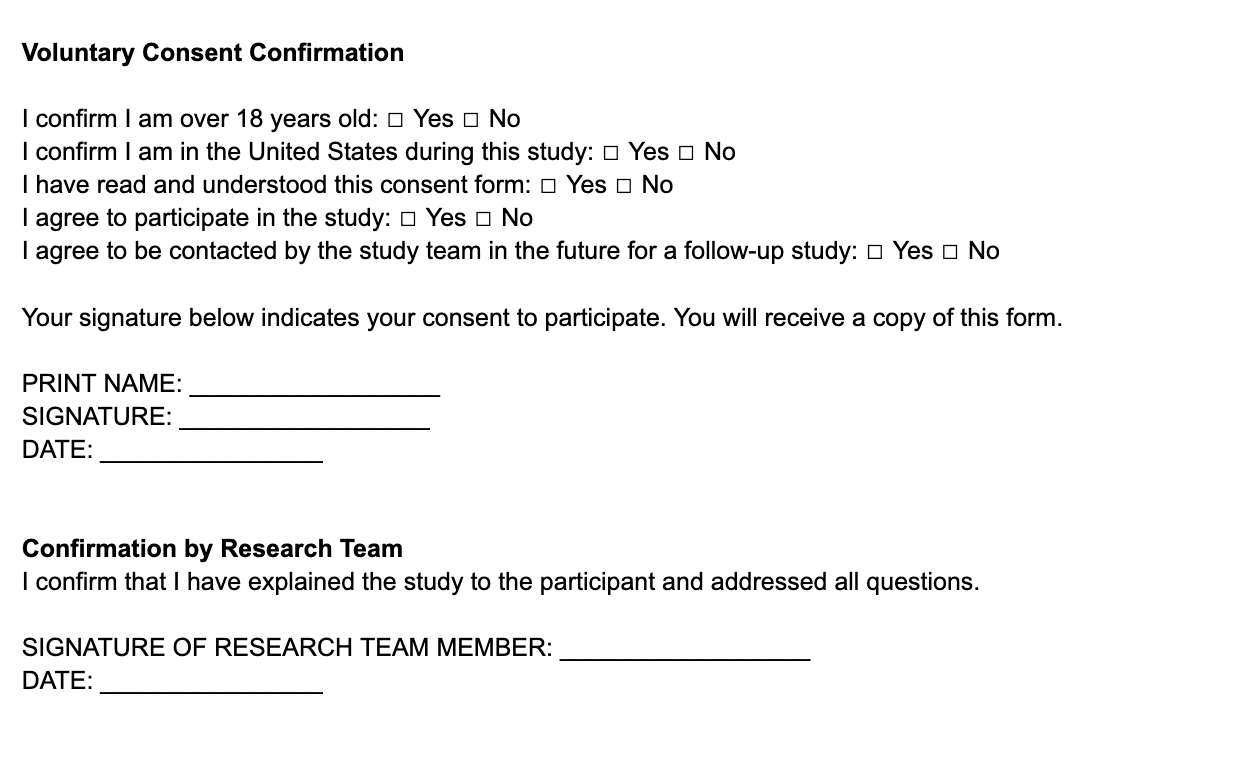This screenshot has width=1254, height=776.
Task: Mark No to agree to participate
Action: [483, 219]
